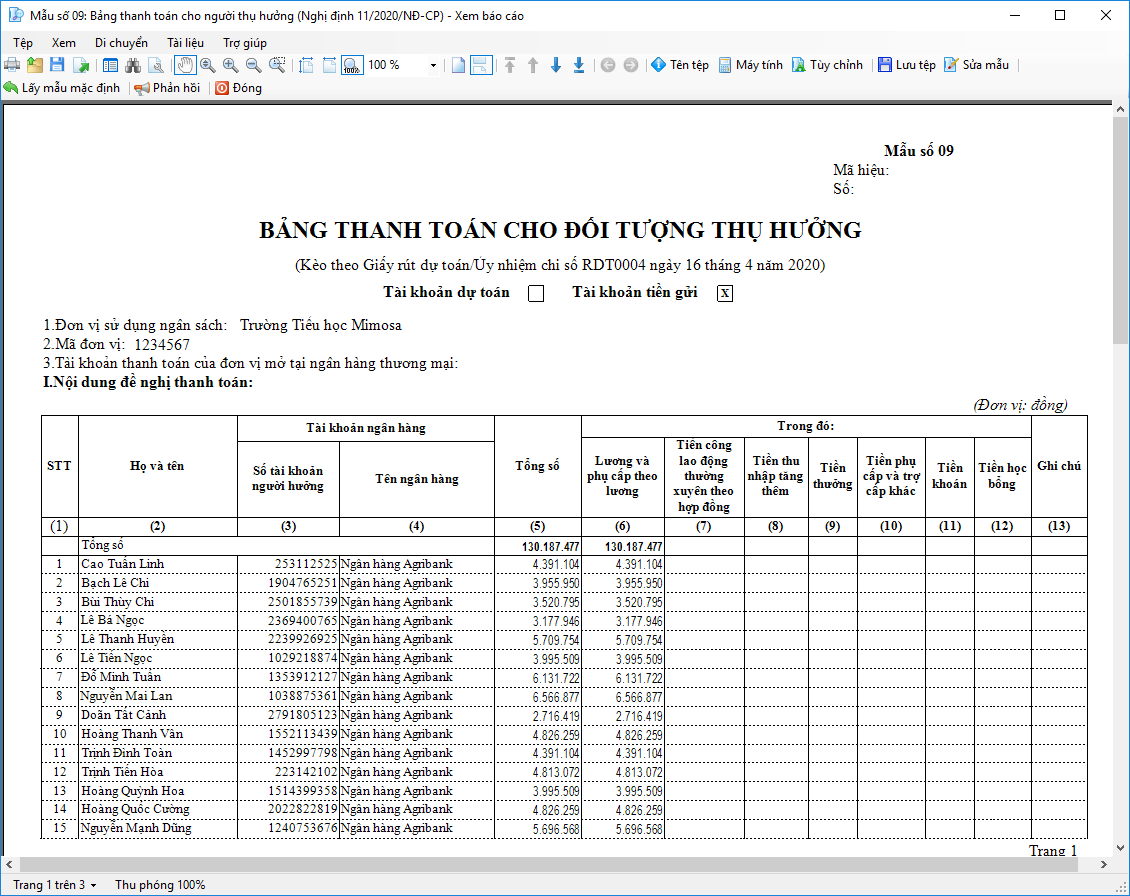Fit page width view icon
This screenshot has width=1130, height=896.
(329, 65)
